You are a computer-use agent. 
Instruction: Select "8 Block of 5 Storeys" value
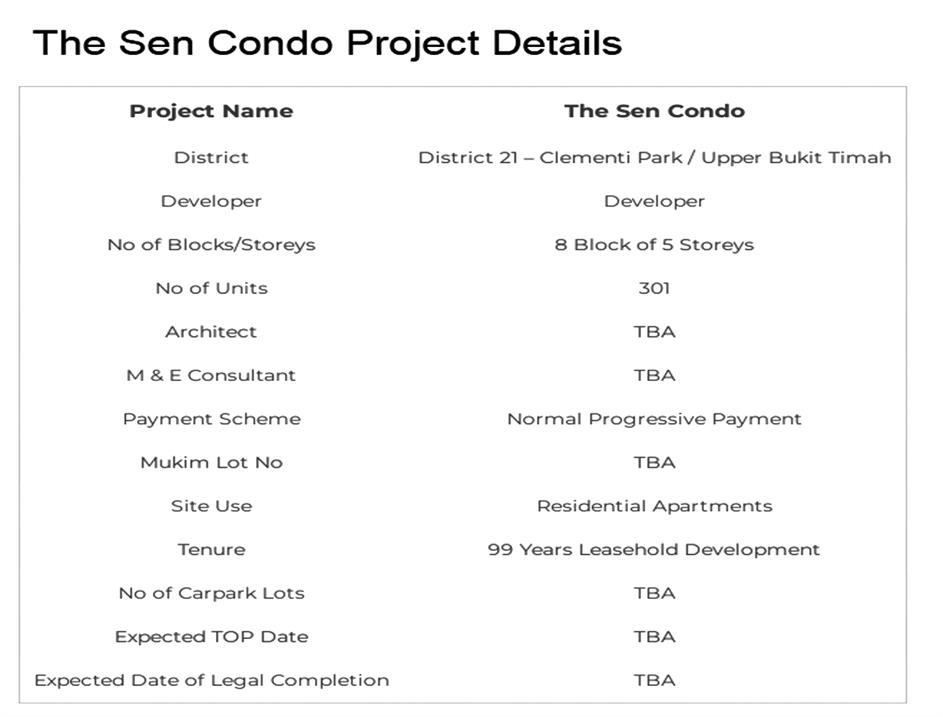tap(654, 244)
